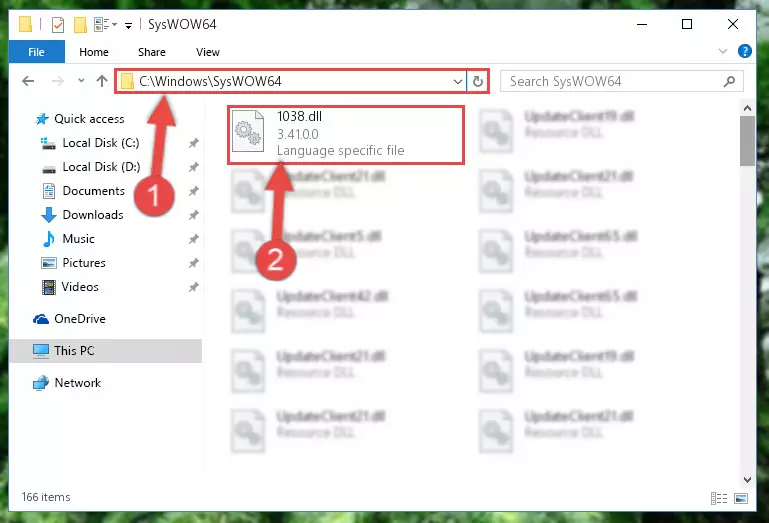
Task: Switch to large icons view in status bar
Action: pos(741,498)
